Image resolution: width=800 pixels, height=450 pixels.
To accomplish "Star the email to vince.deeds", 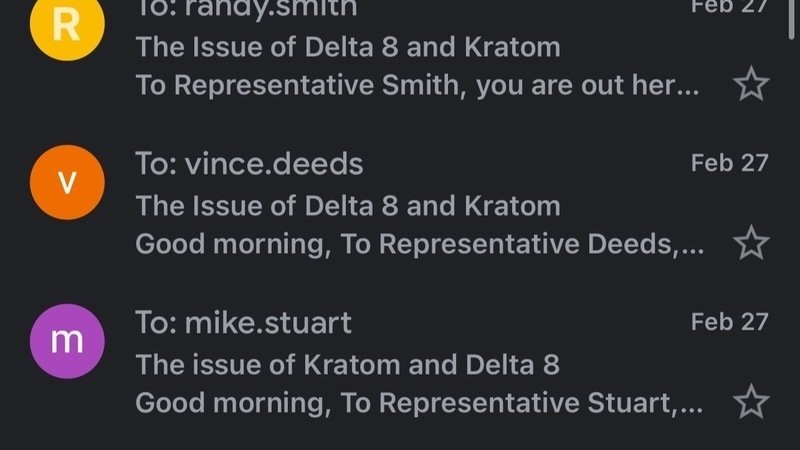I will (750, 242).
